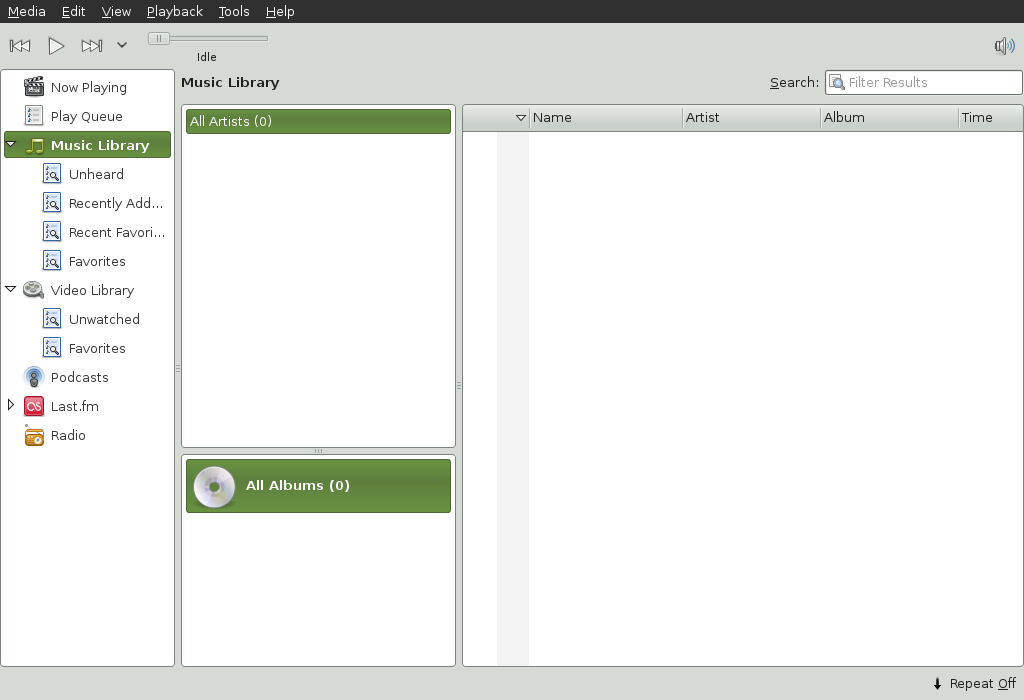Open the Radio source

[x=69, y=435]
